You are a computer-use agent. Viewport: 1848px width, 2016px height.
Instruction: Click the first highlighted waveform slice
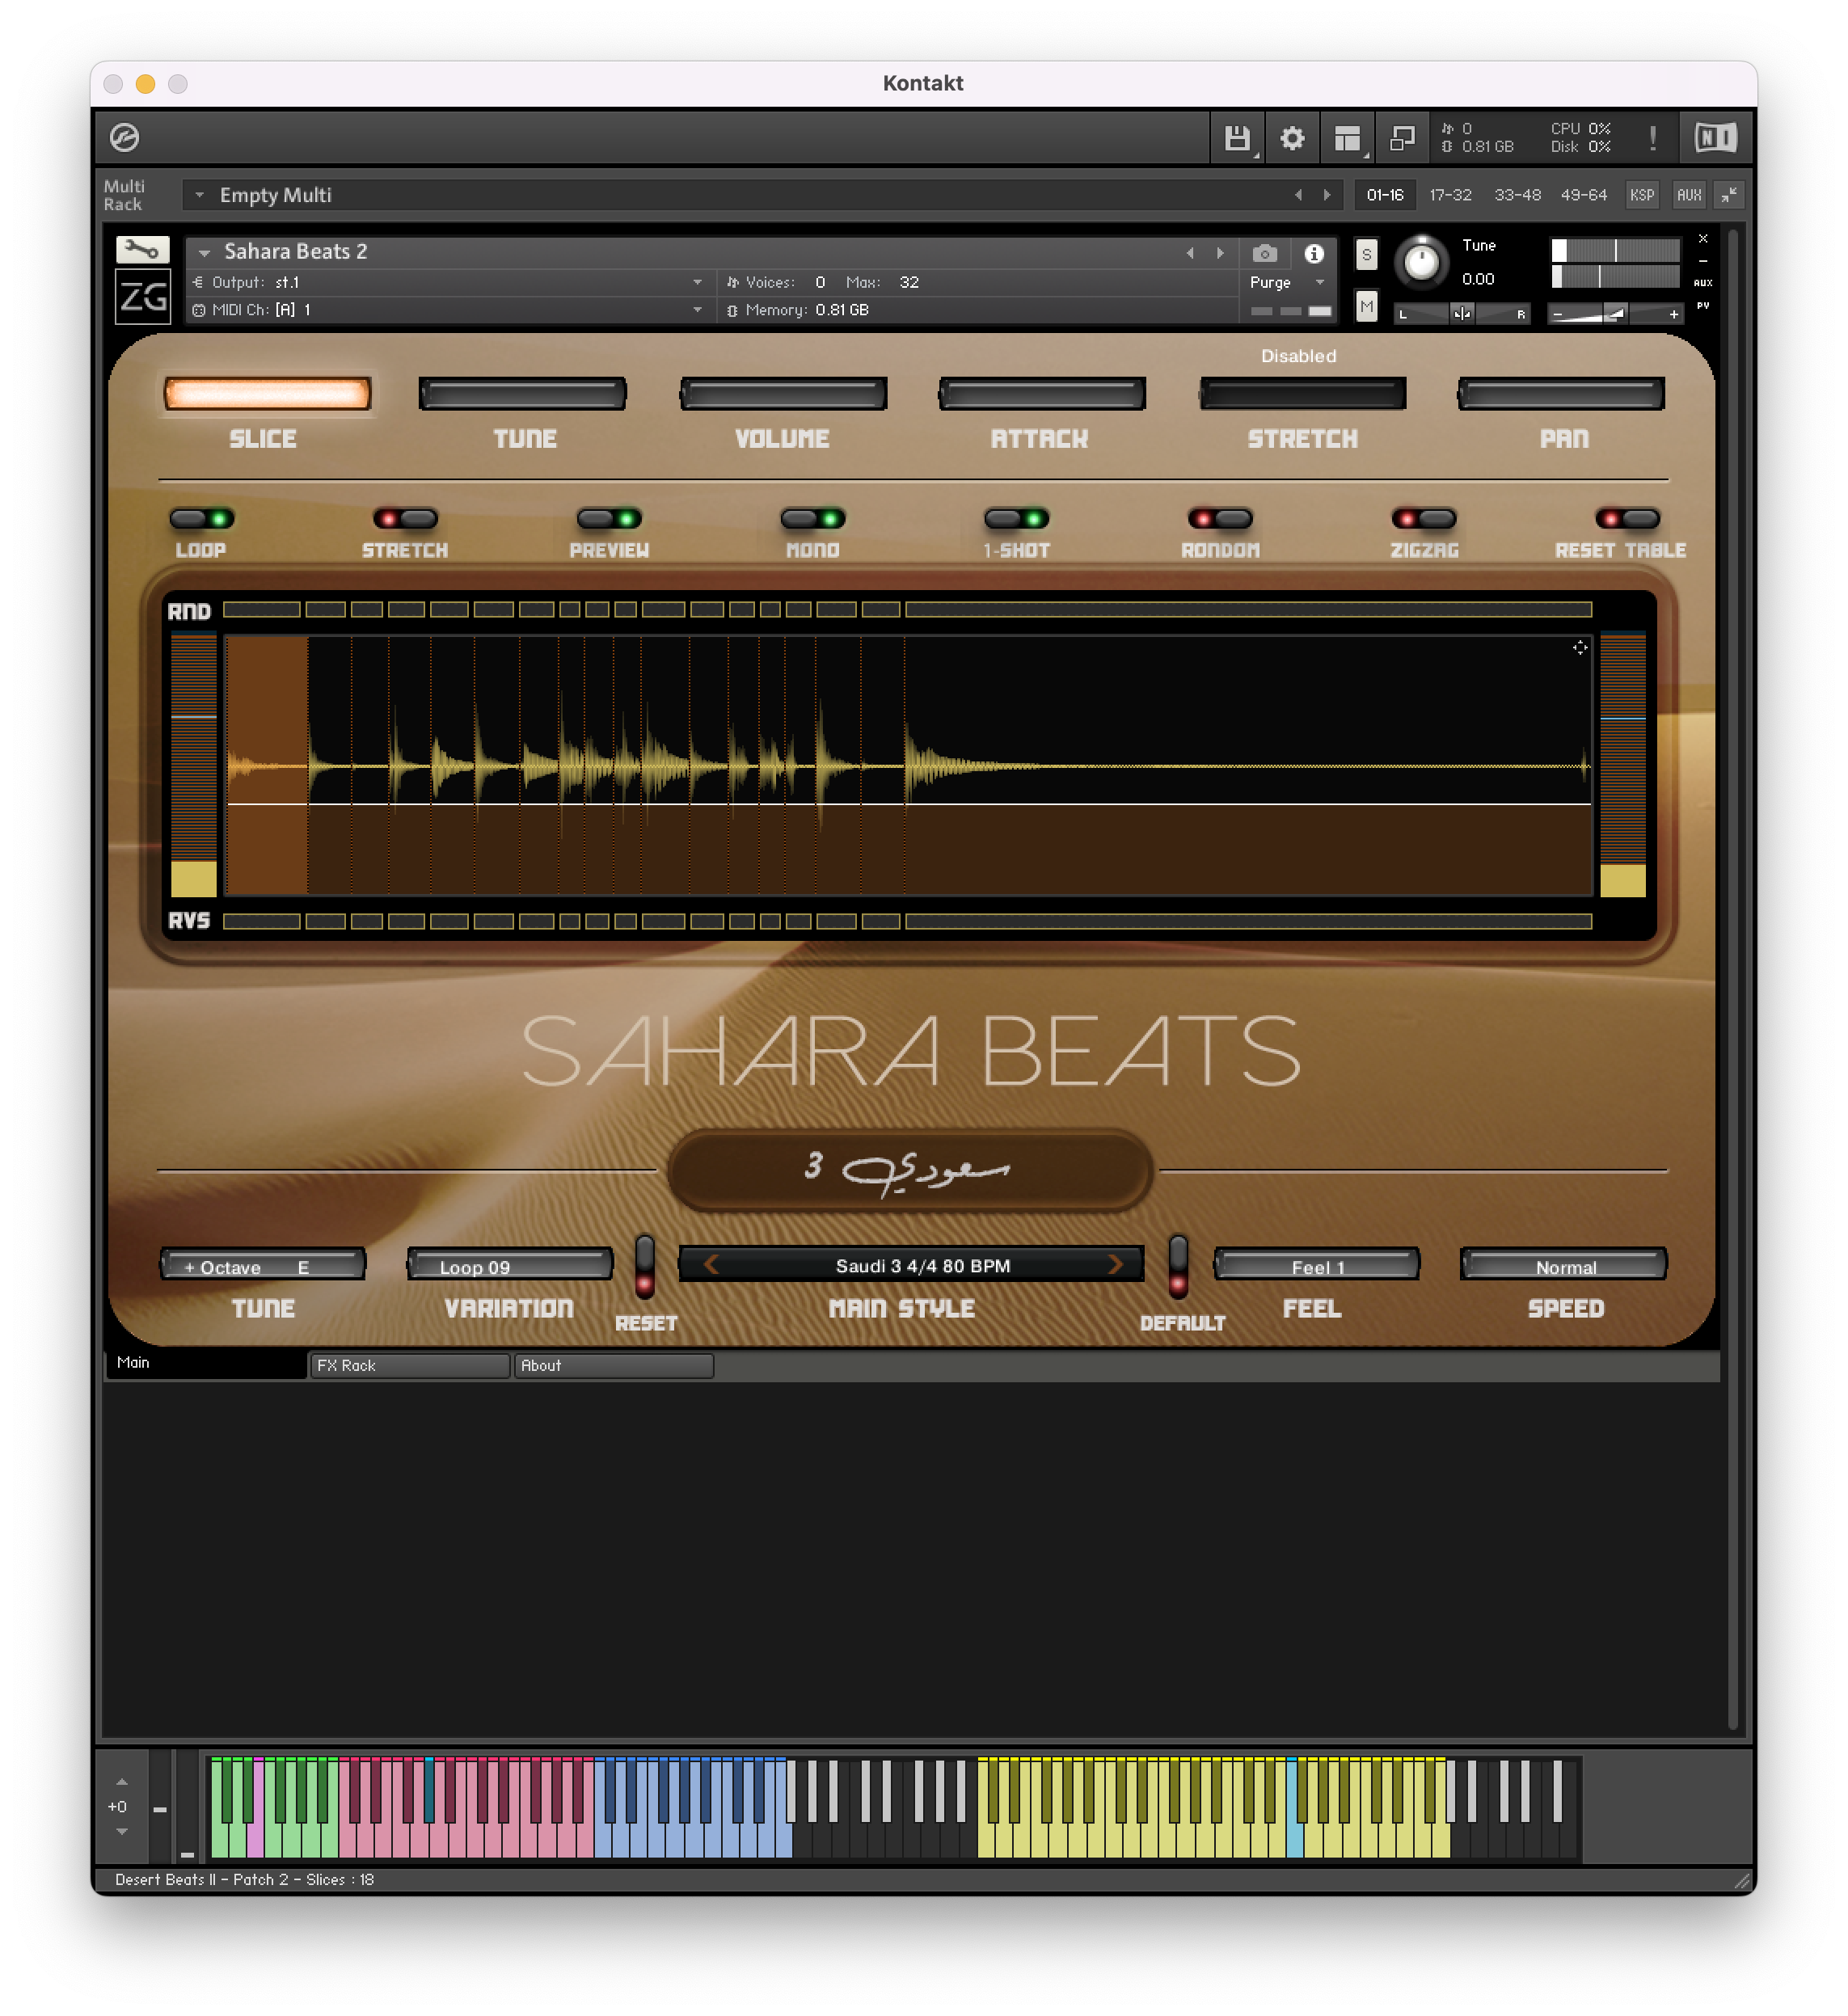pyautogui.click(x=267, y=765)
